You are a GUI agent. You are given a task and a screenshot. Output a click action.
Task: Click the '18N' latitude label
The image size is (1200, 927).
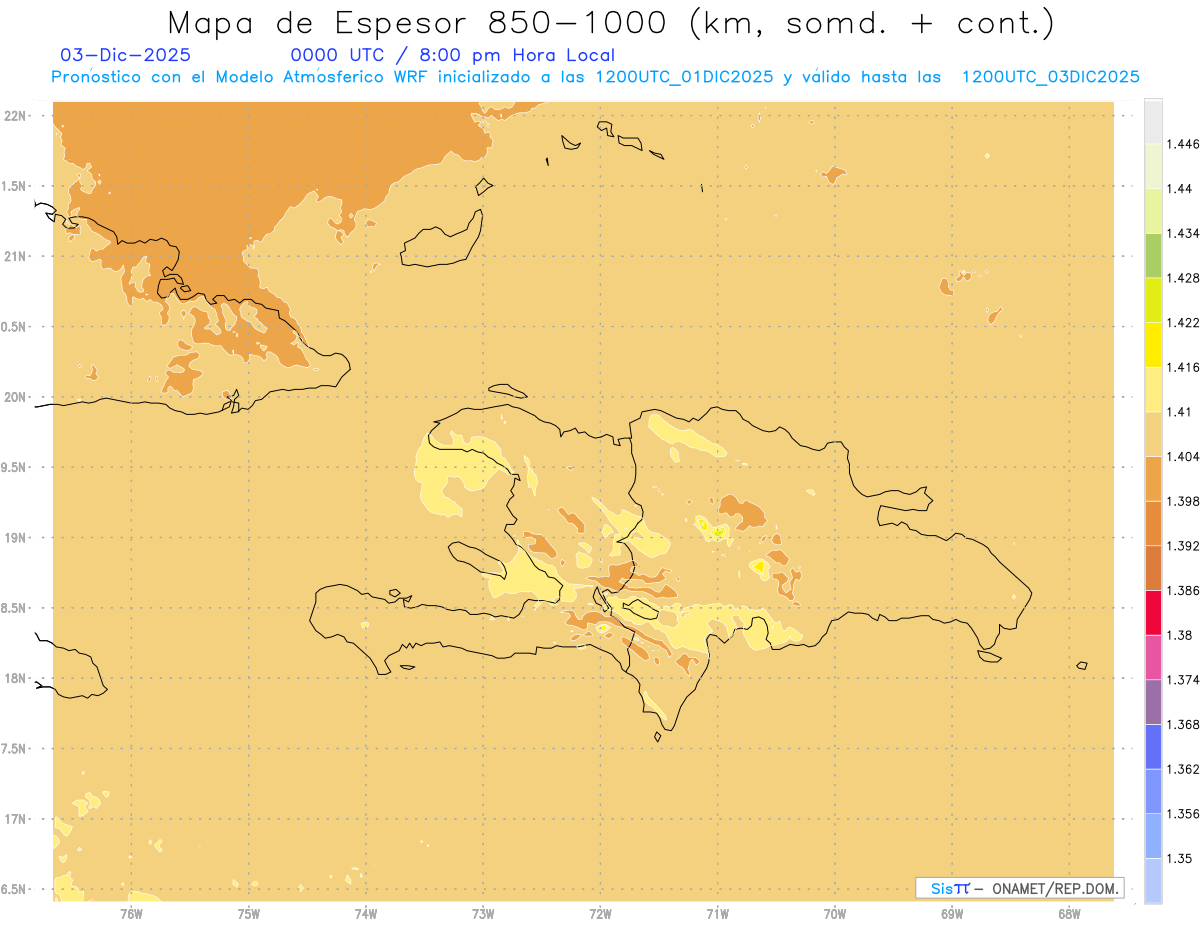(x=16, y=678)
